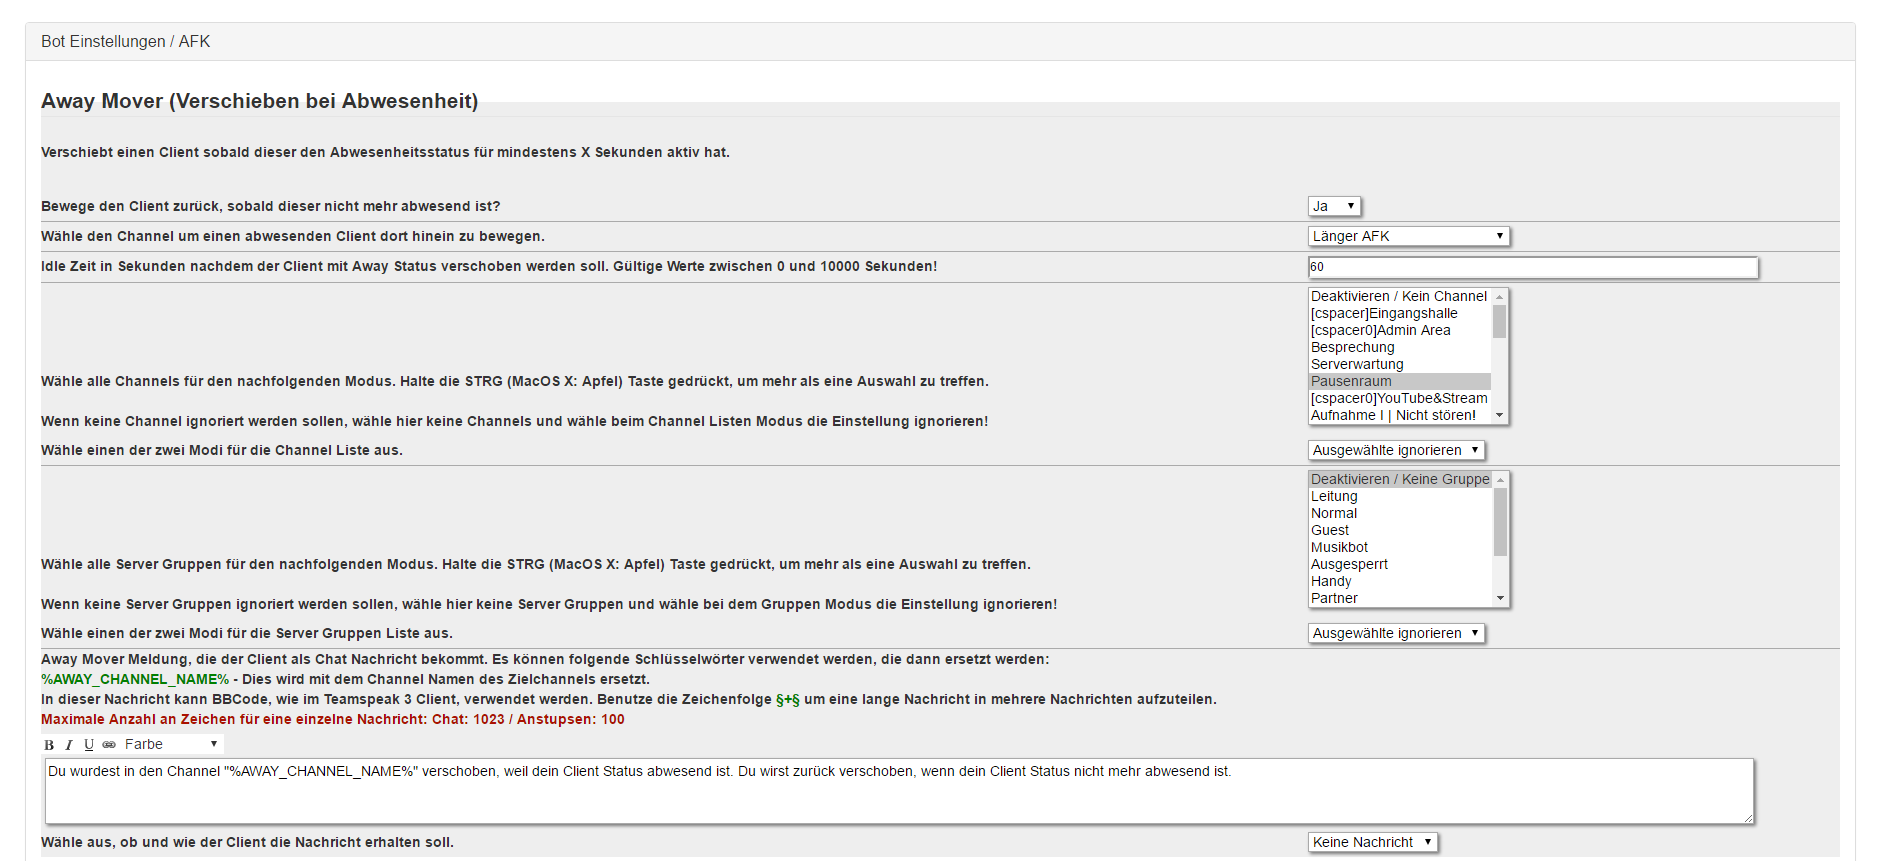Viewport: 1879px width, 861px height.
Task: Open the Farbe color dropdown
Action: tap(171, 745)
